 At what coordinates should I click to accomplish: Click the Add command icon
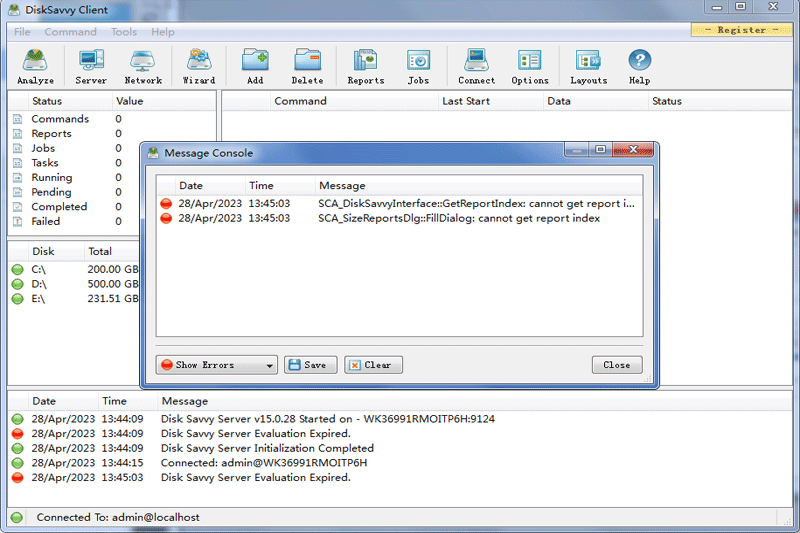(x=255, y=66)
